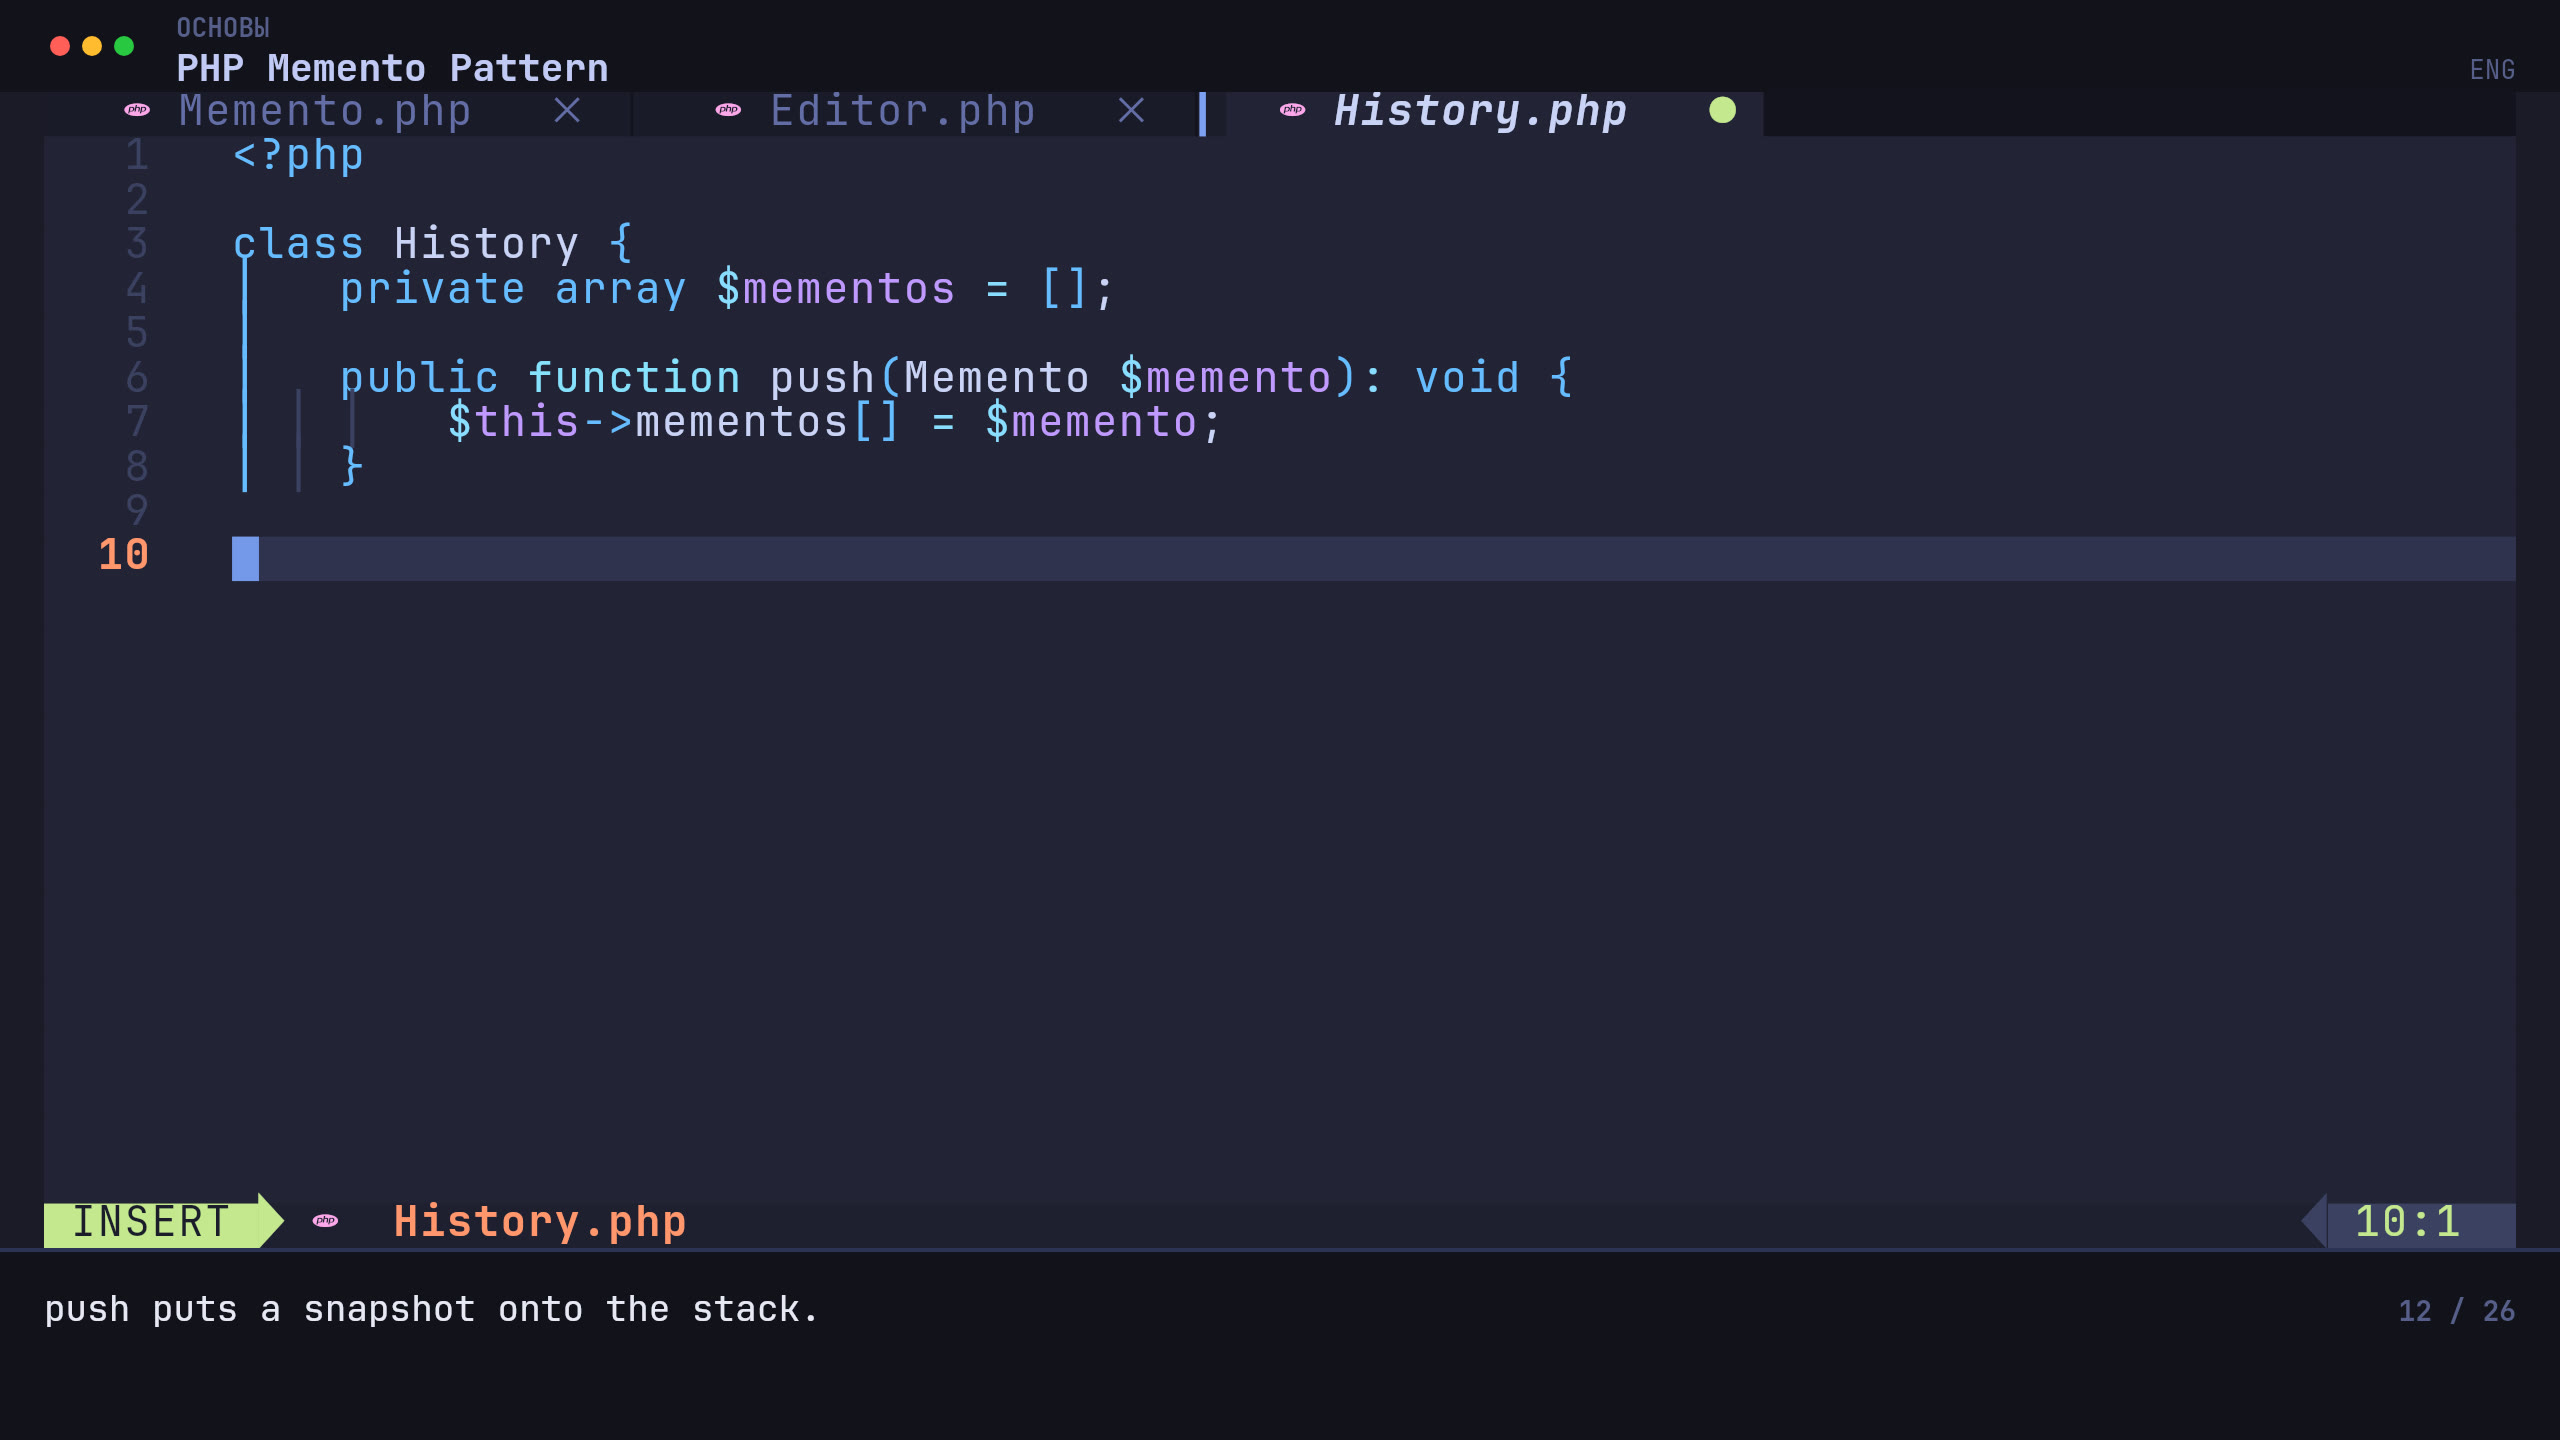The height and width of the screenshot is (1440, 2560).
Task: Close the Editor.php tab
Action: point(1131,110)
